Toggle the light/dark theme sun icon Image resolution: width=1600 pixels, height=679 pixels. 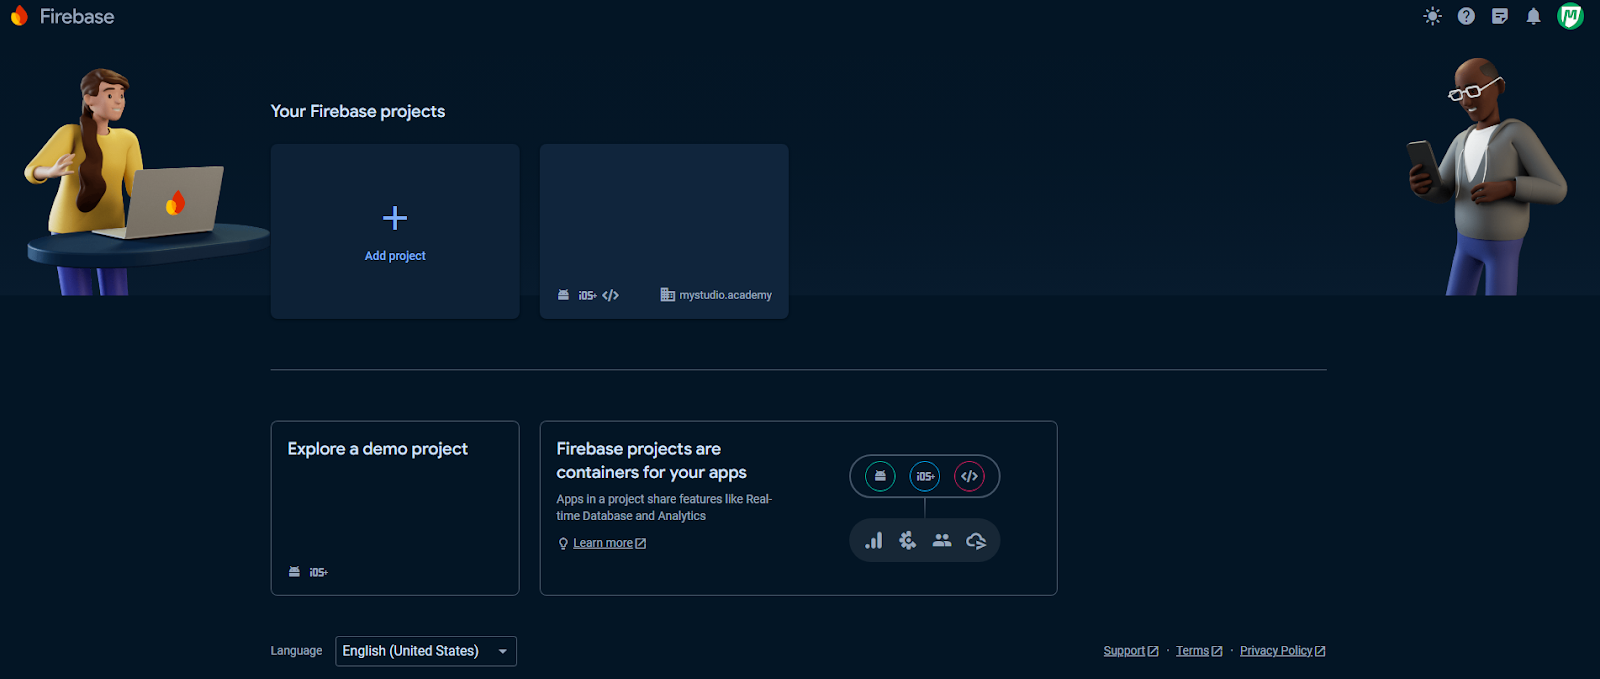(1432, 16)
